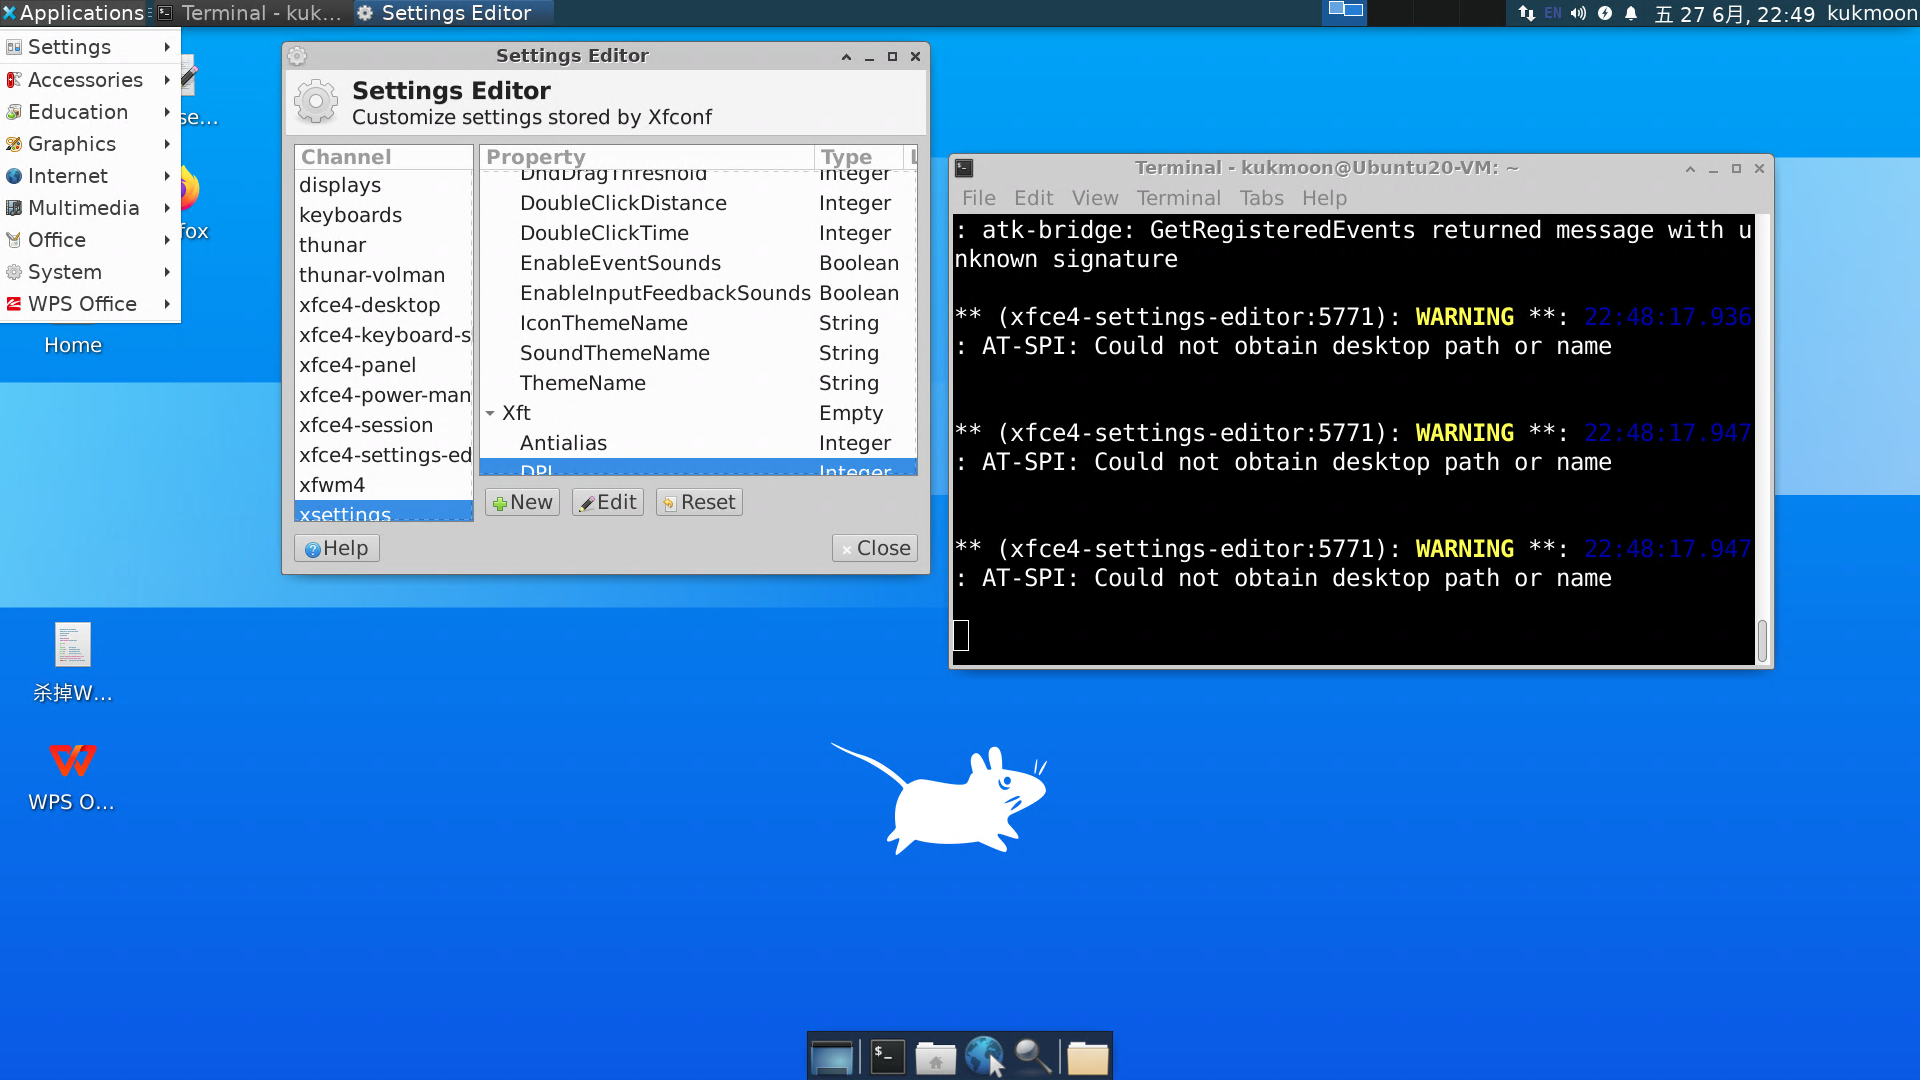Open Graphics submenu

pos(90,143)
